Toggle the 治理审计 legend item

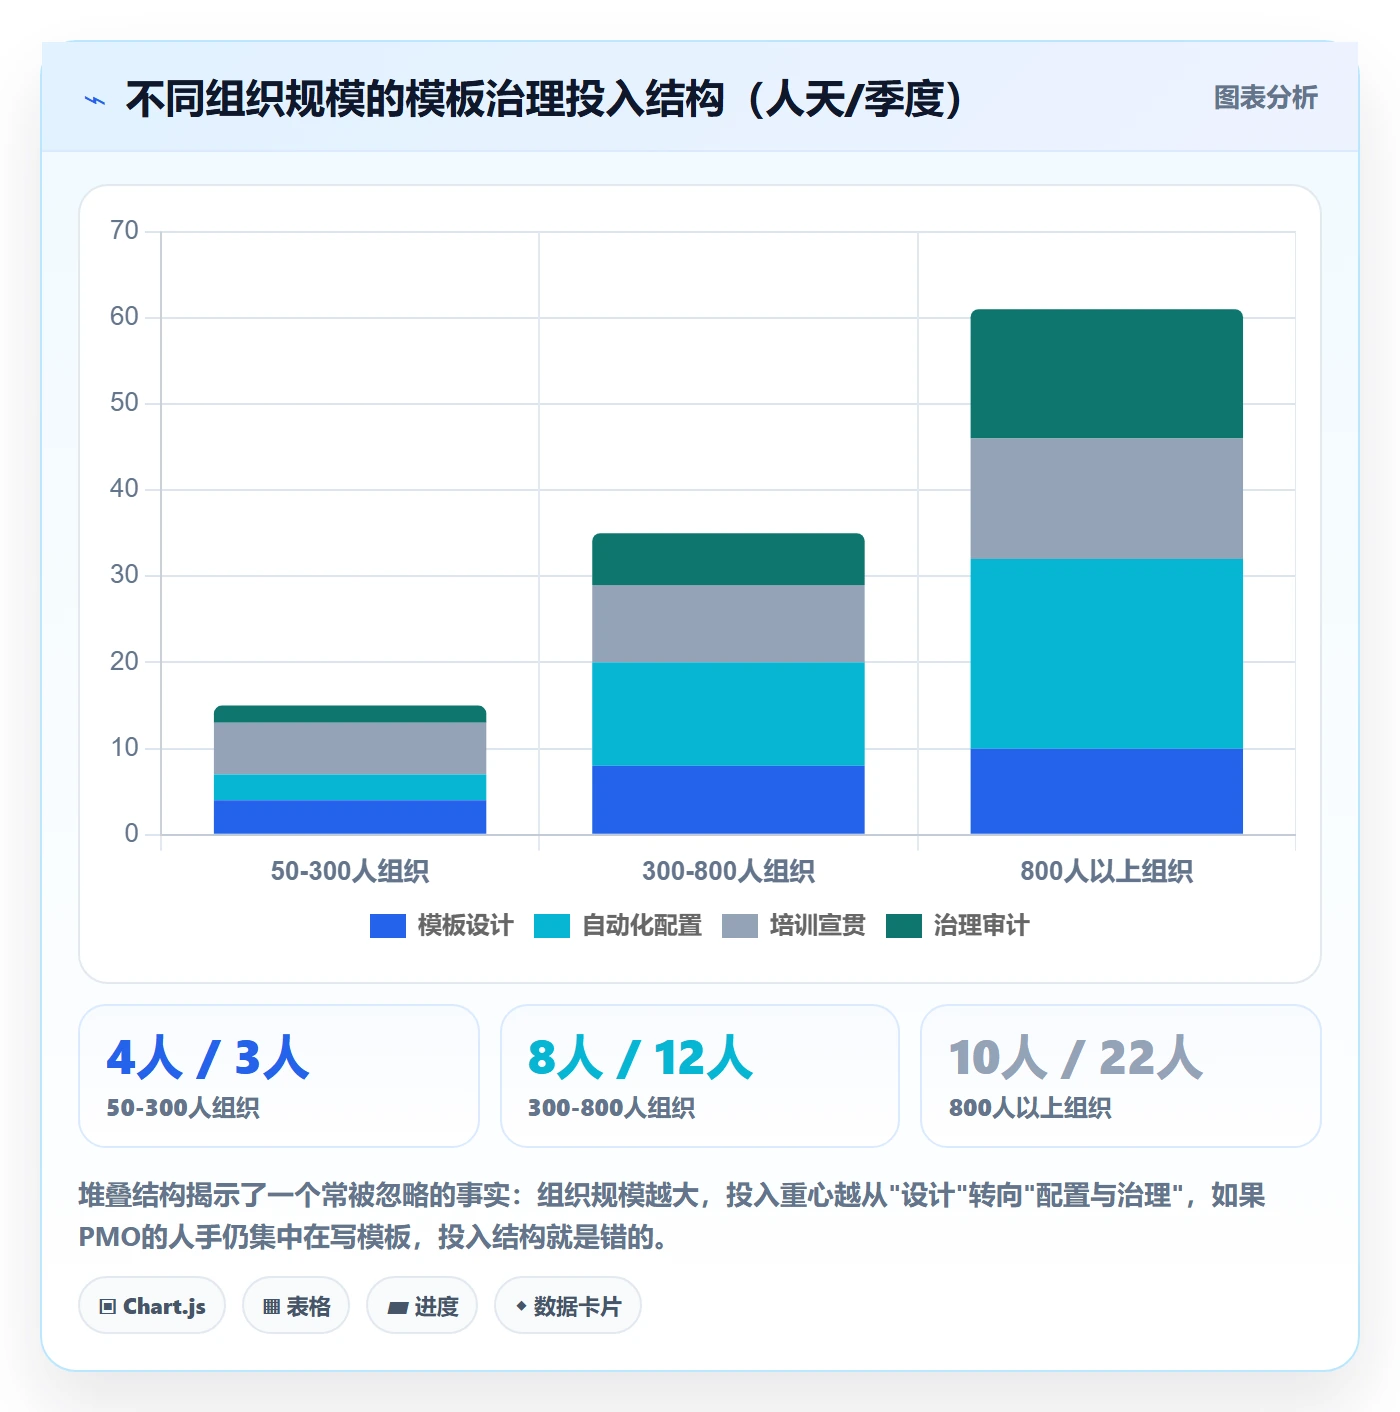[x=958, y=926]
